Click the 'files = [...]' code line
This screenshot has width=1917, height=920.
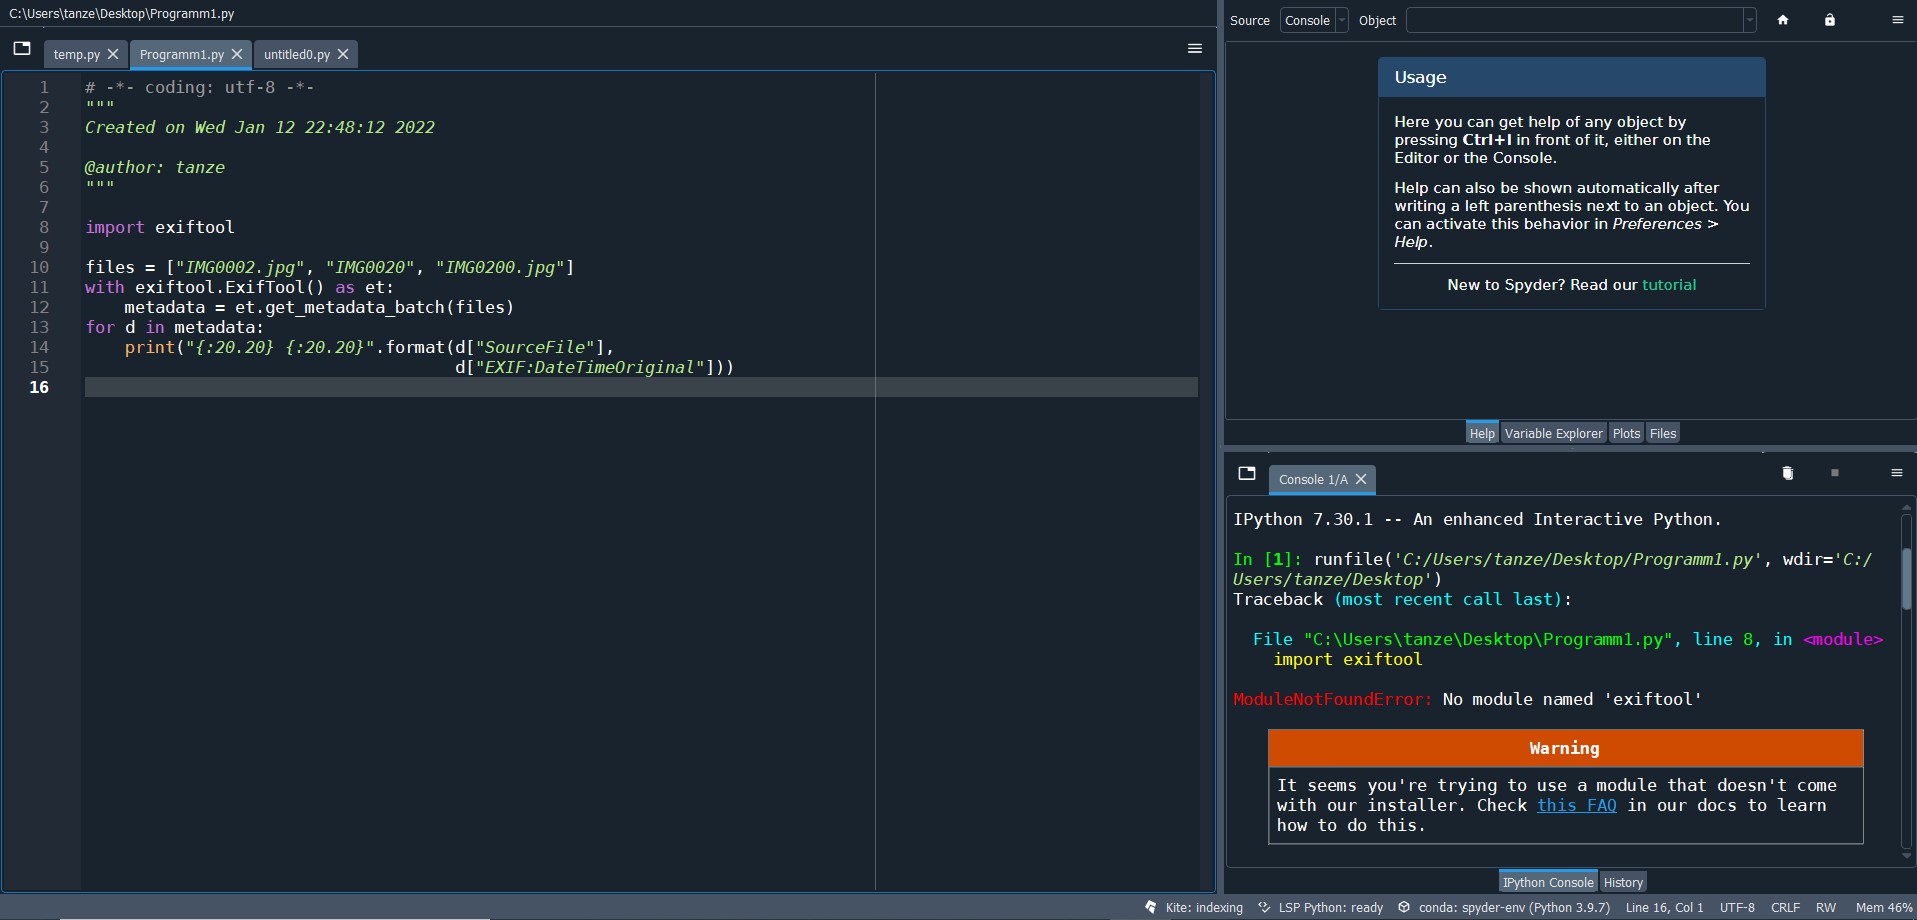click(x=330, y=267)
